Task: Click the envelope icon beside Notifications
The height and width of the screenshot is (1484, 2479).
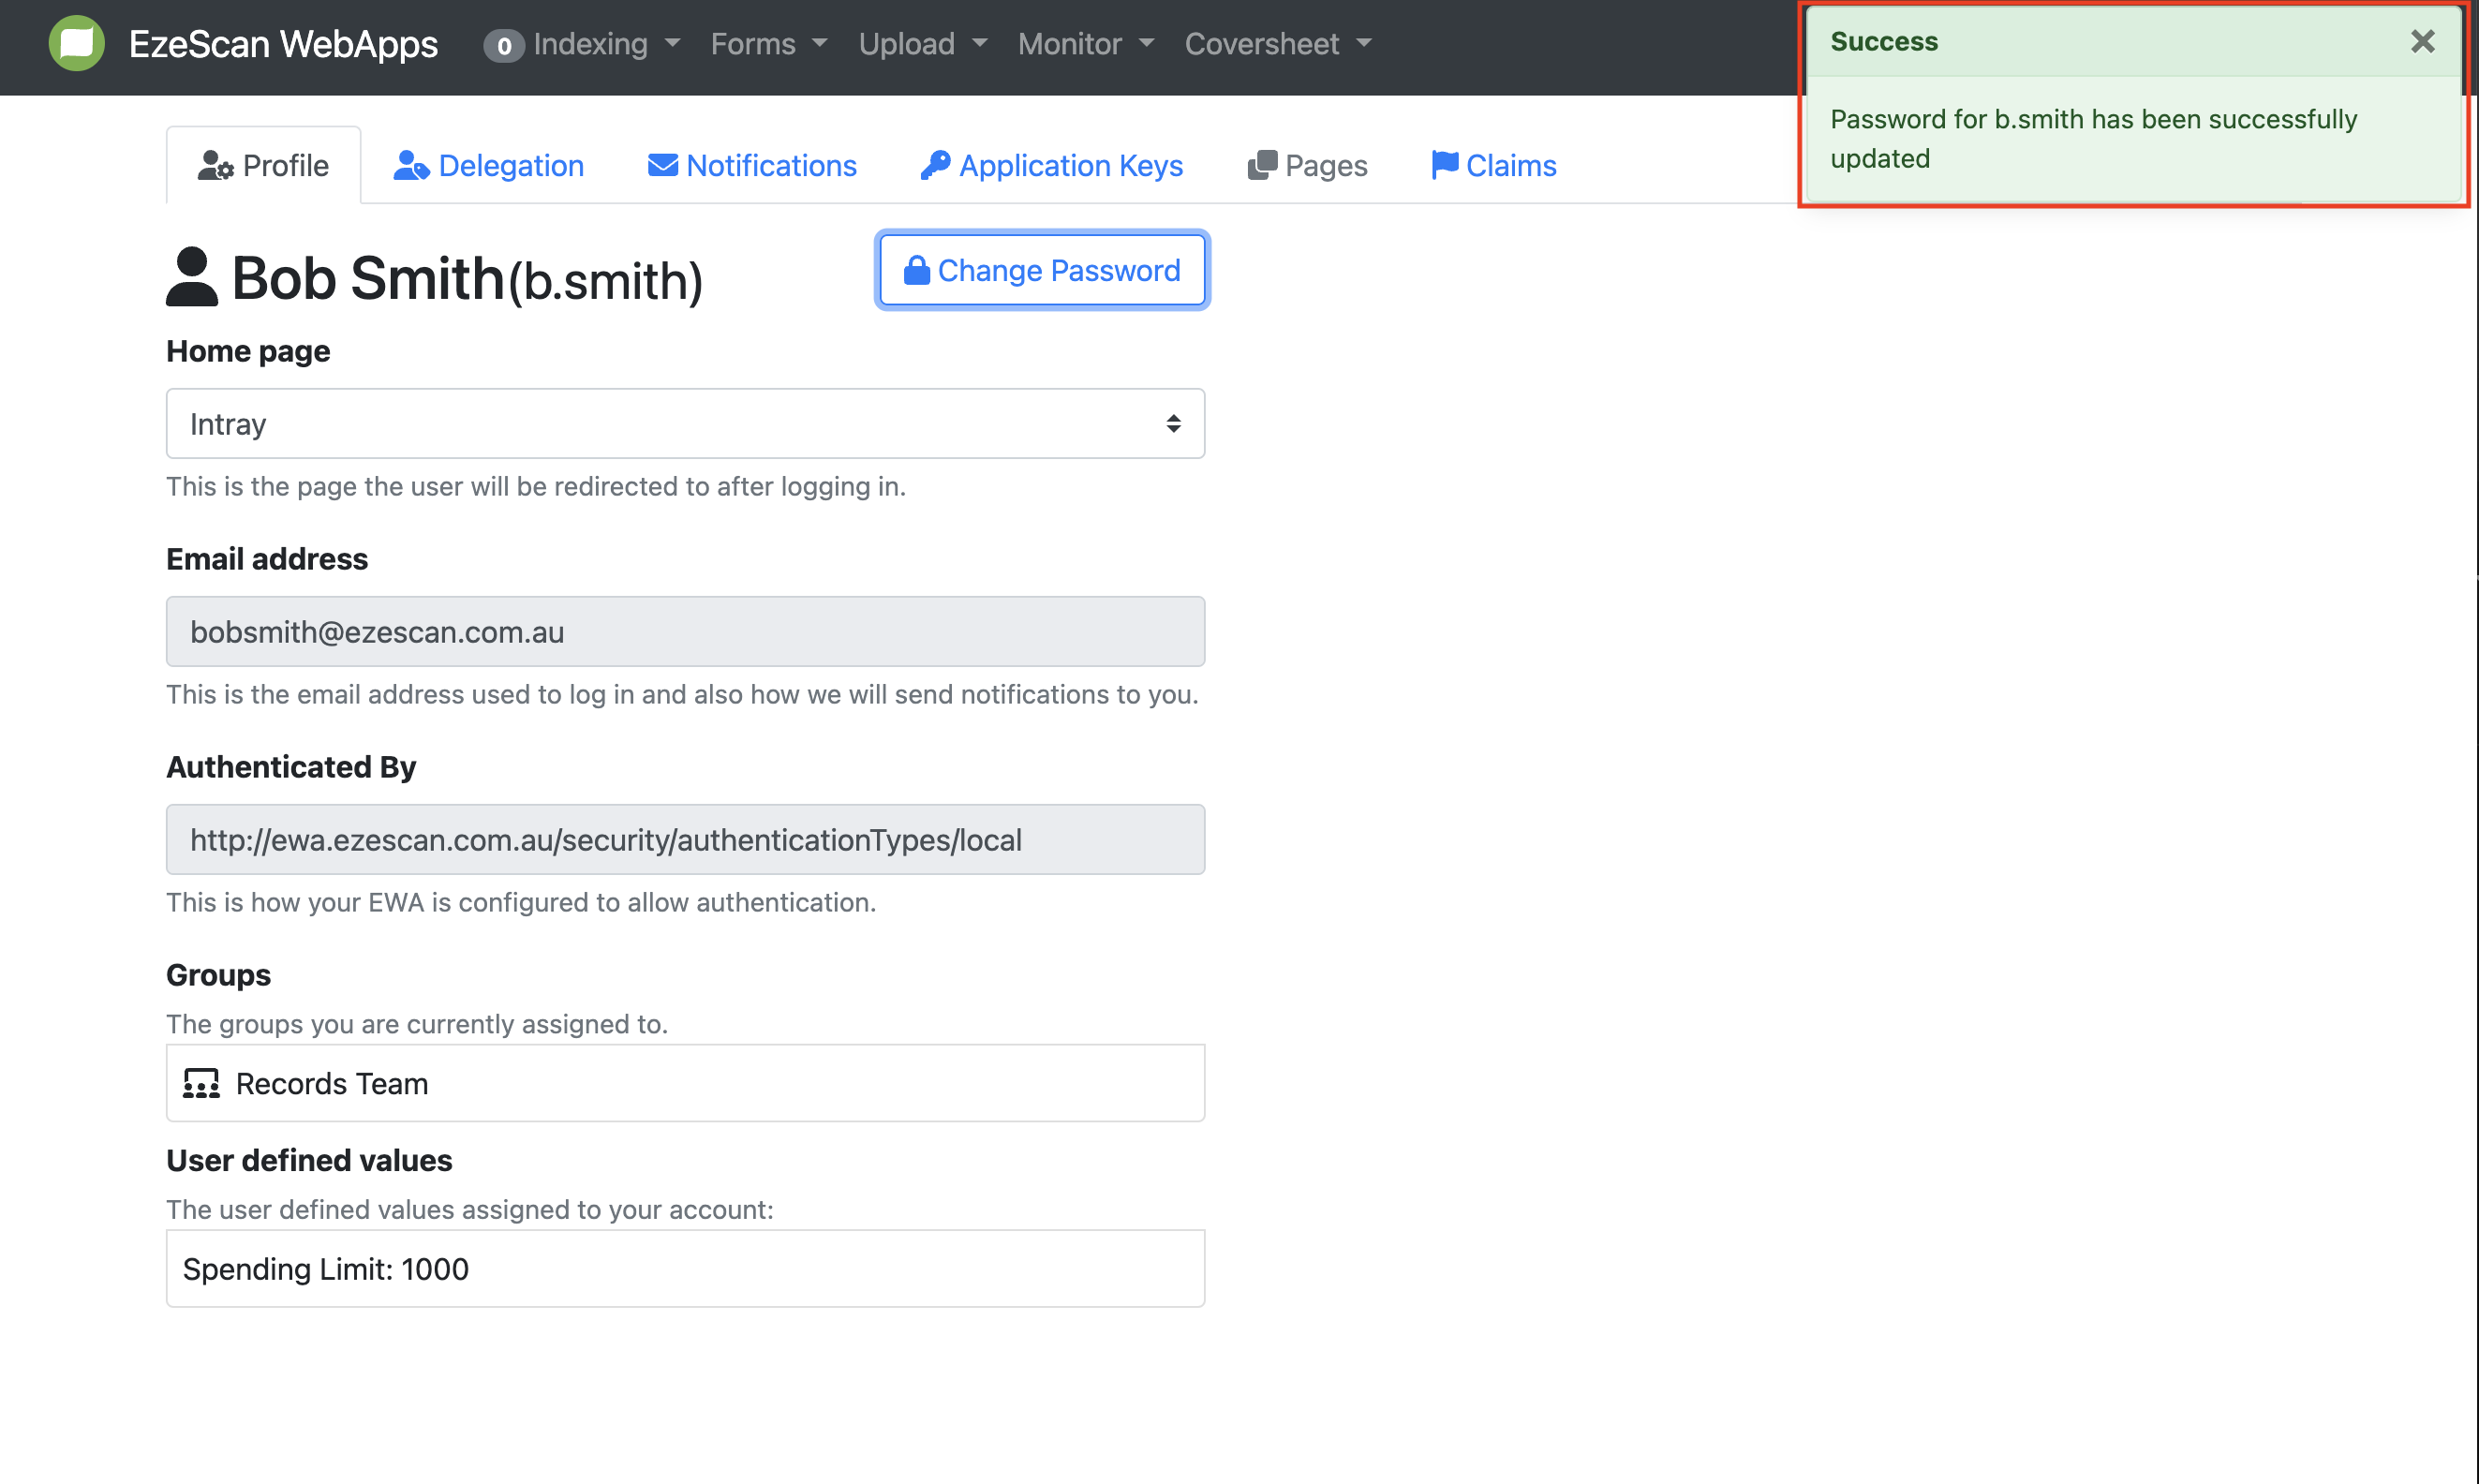Action: coord(662,165)
